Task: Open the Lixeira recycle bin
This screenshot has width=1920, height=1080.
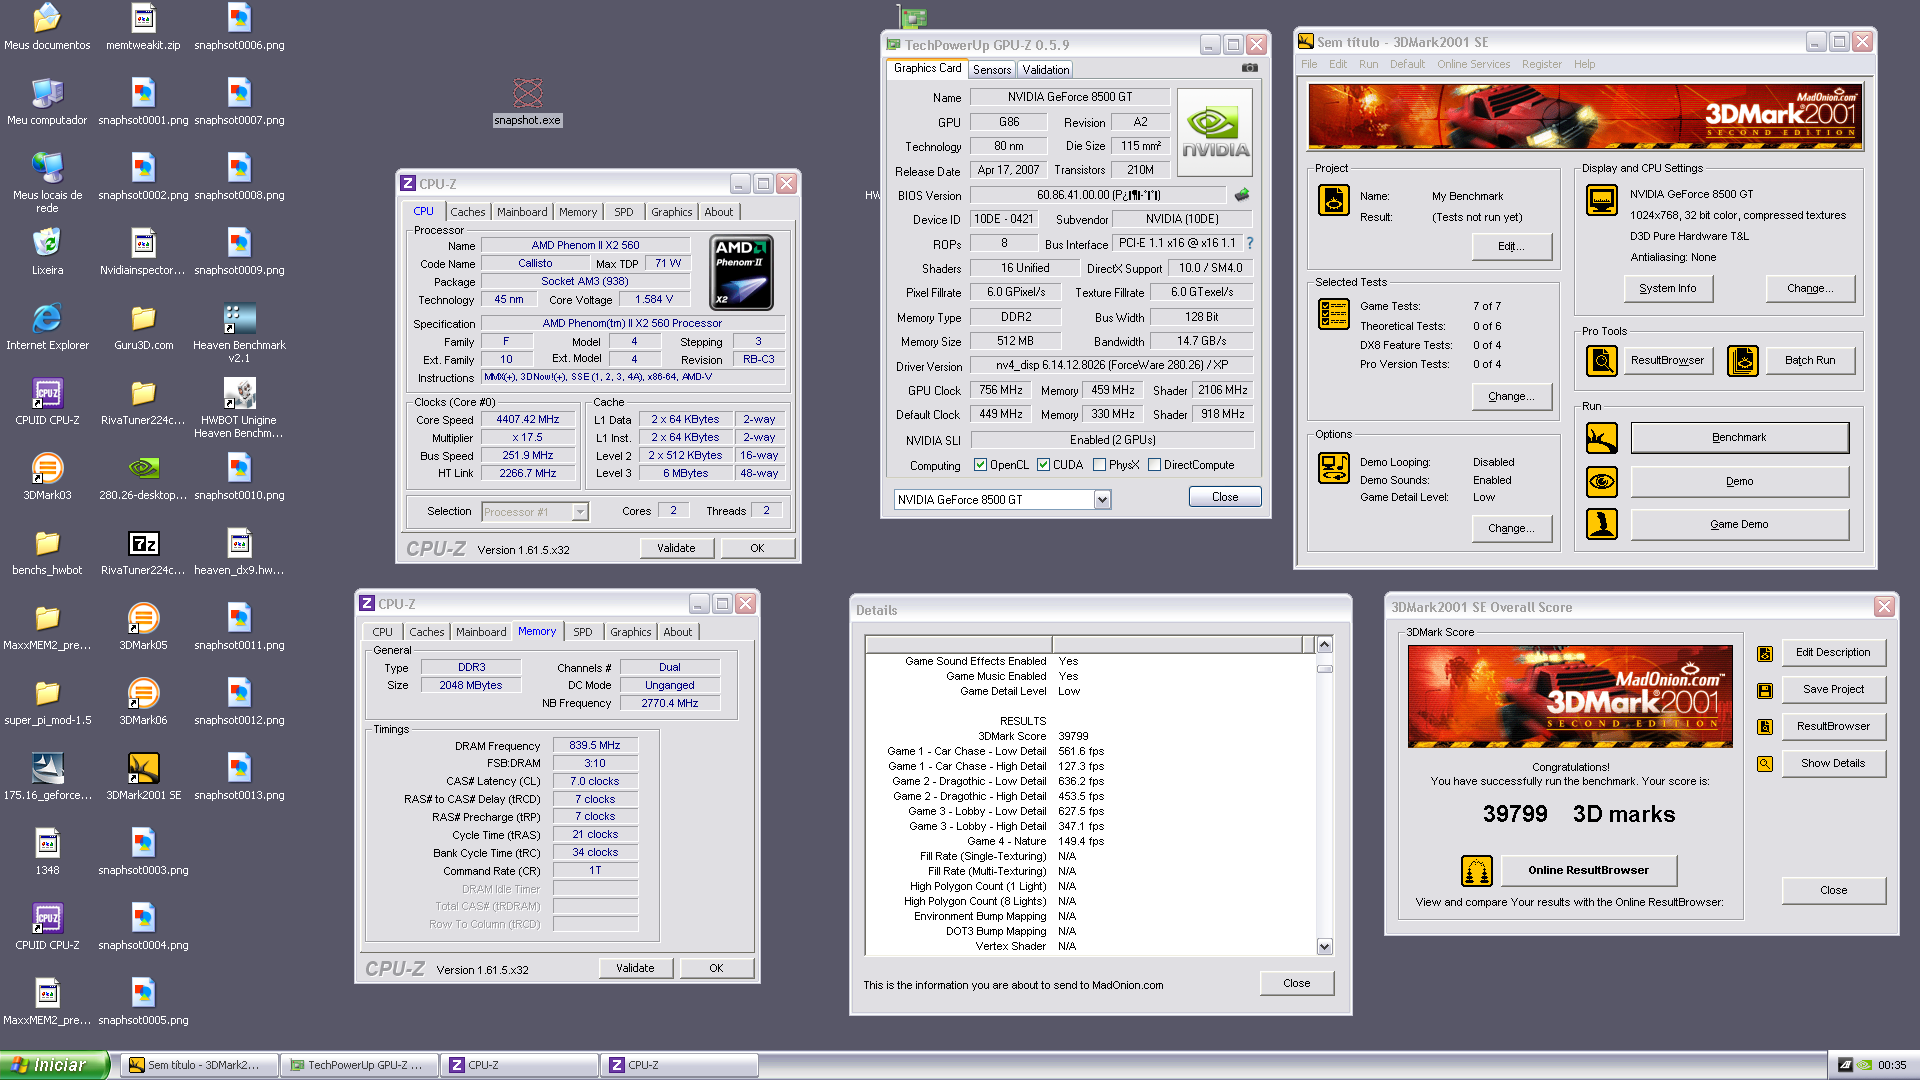Action: coord(47,251)
